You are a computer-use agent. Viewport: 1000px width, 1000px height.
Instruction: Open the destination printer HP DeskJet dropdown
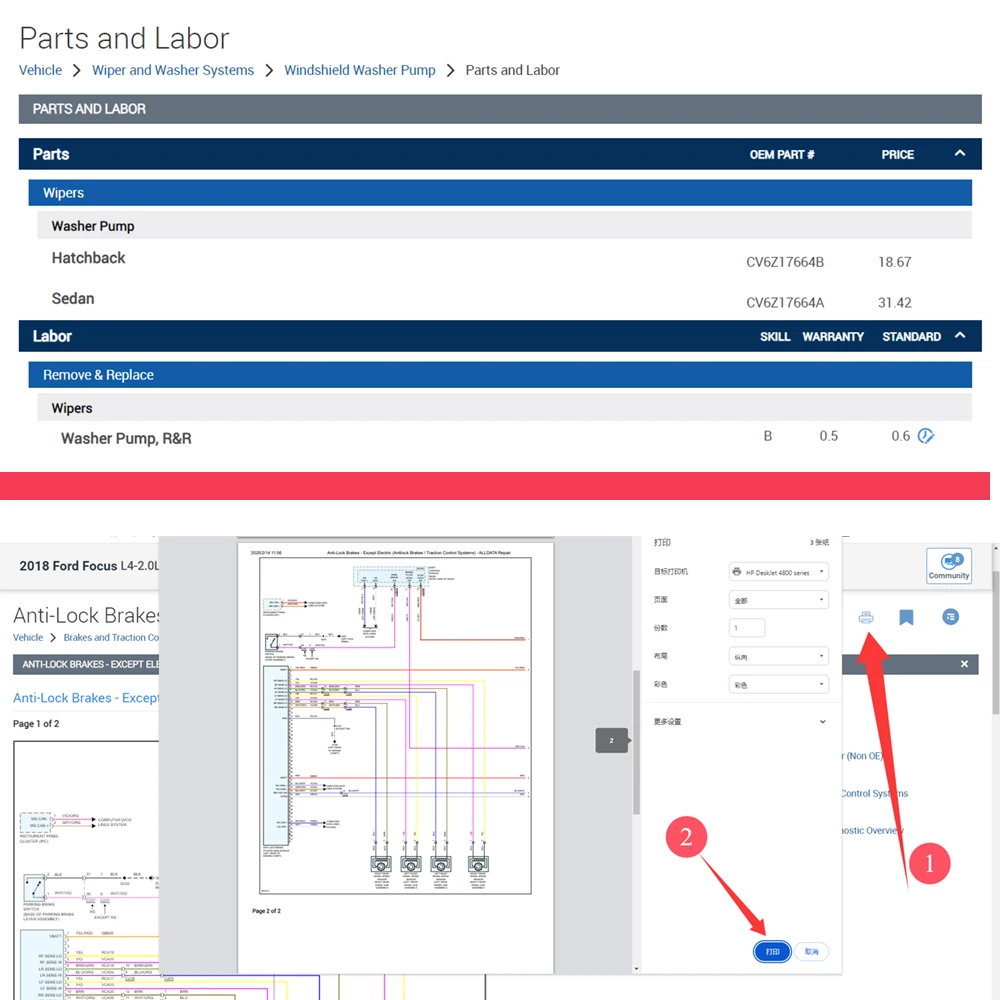779,571
